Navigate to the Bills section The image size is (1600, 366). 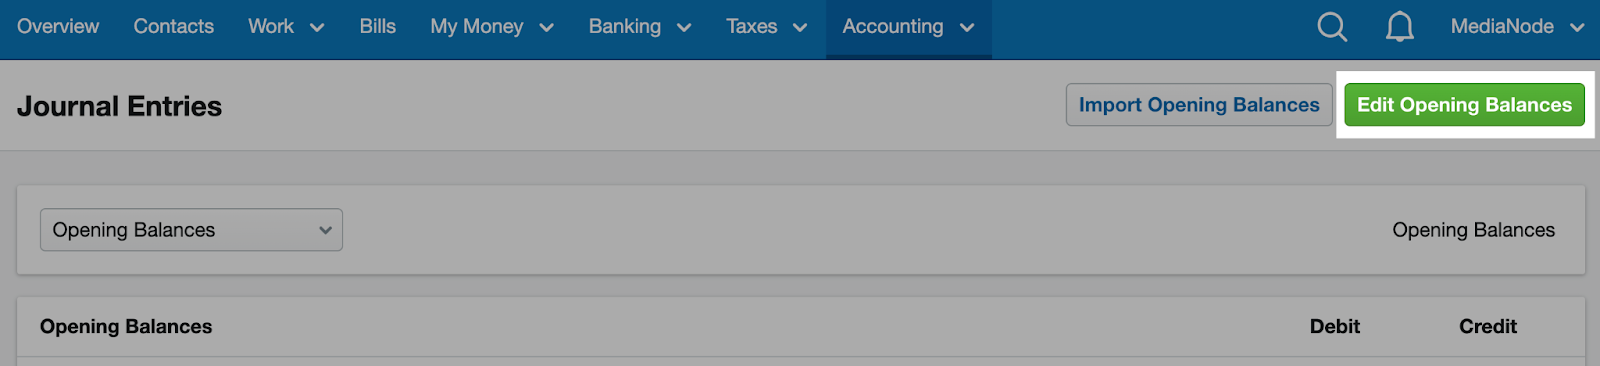pos(378,27)
